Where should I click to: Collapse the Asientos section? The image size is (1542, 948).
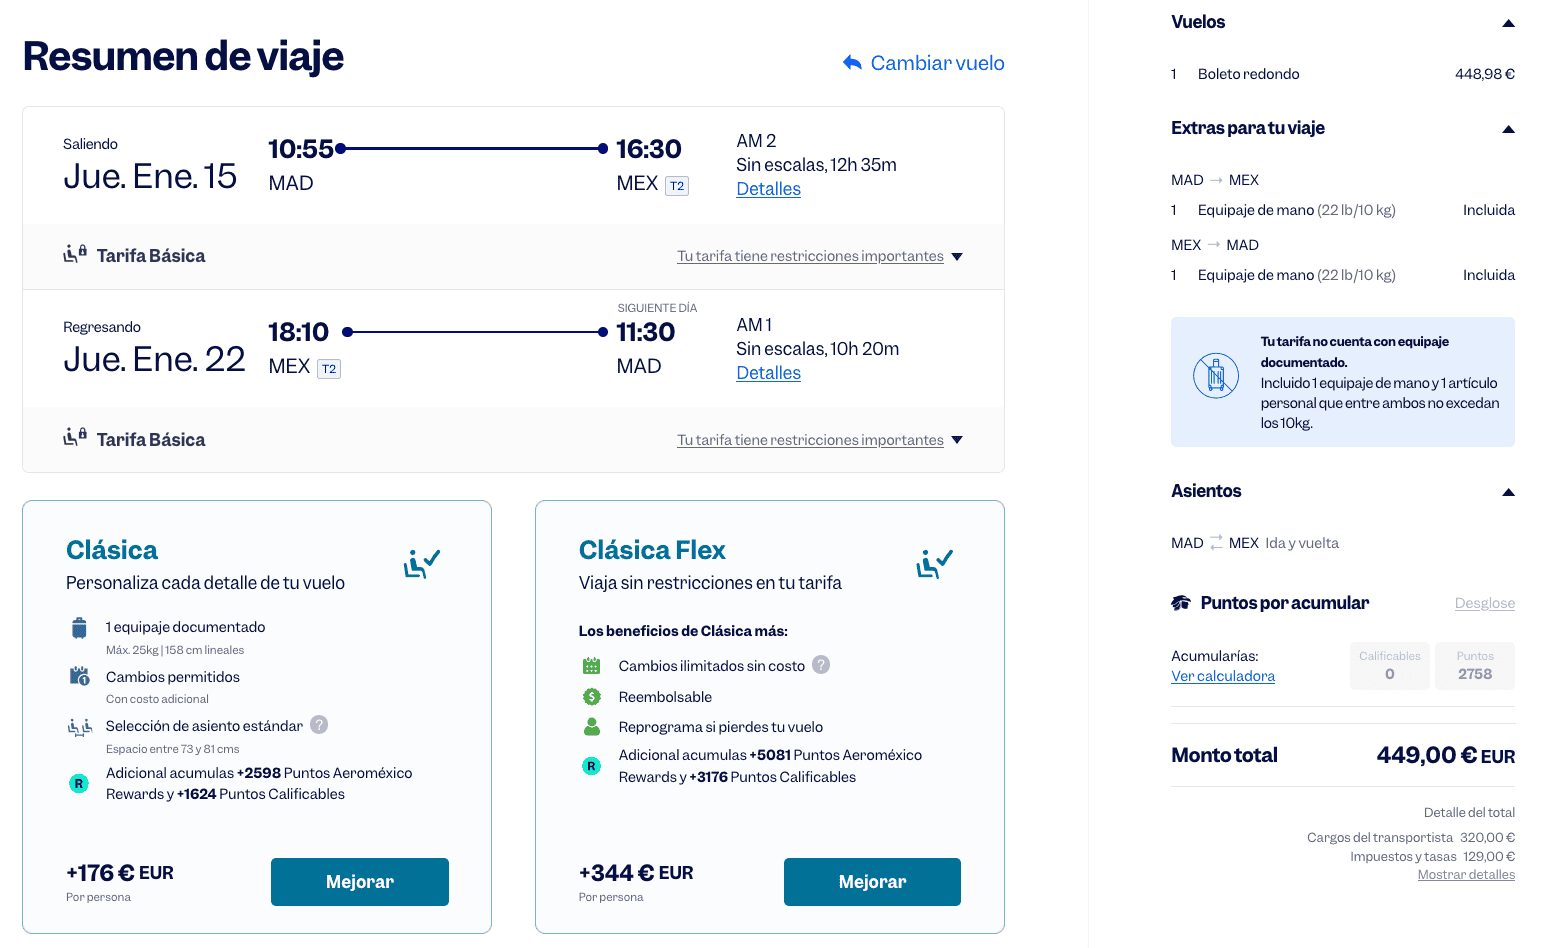coord(1508,492)
